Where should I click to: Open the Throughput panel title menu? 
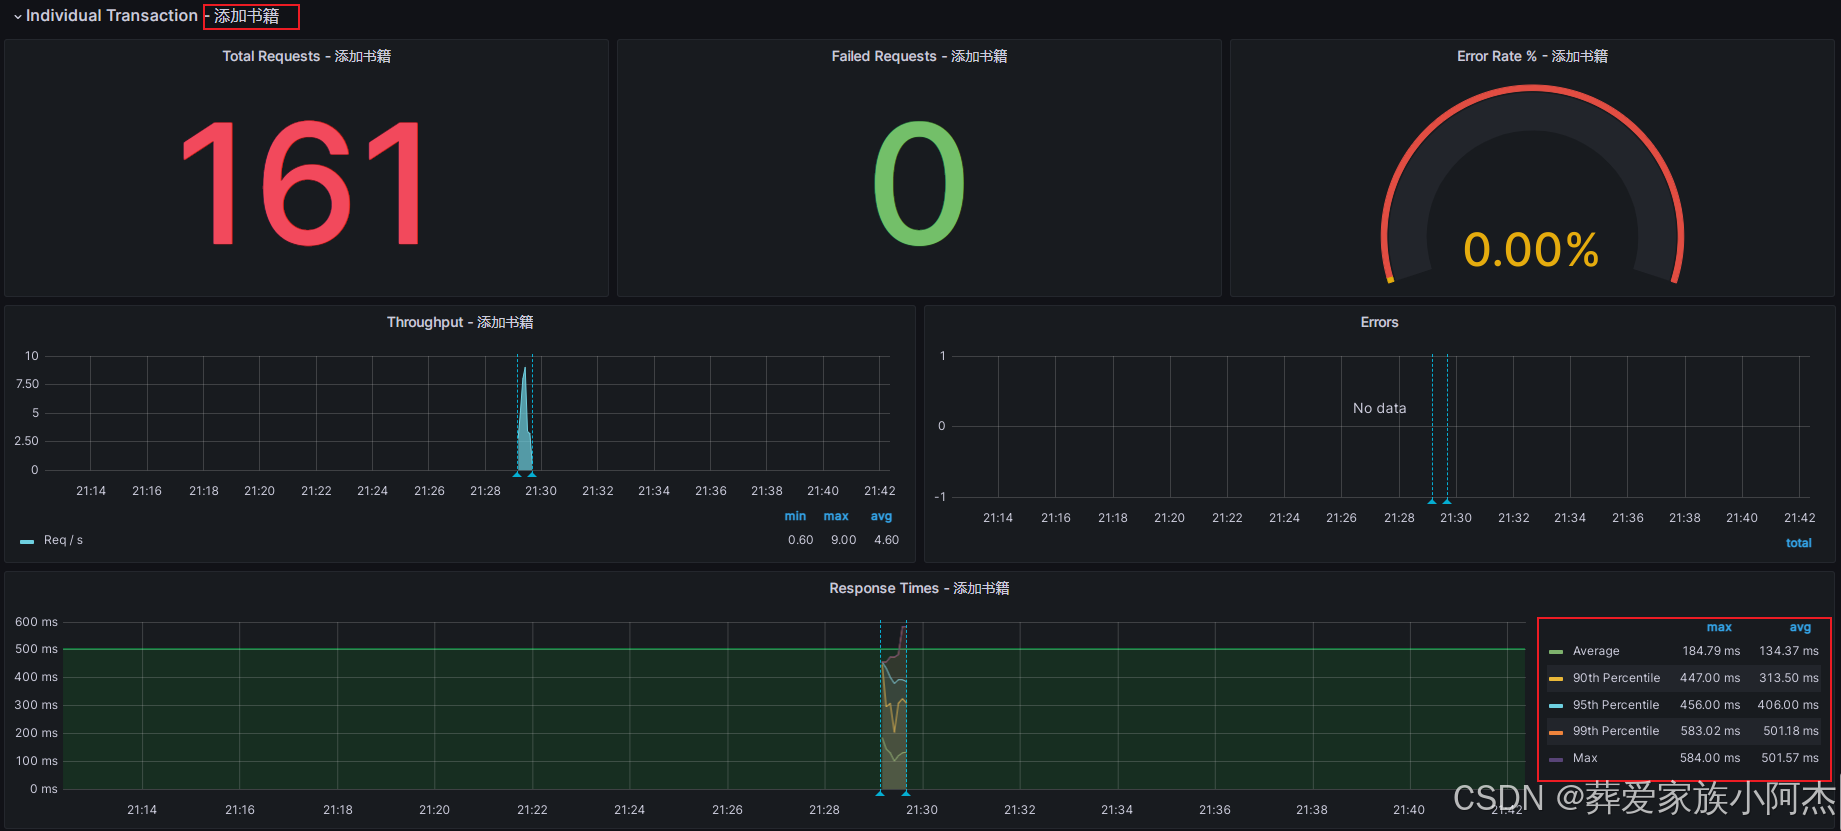tap(460, 322)
